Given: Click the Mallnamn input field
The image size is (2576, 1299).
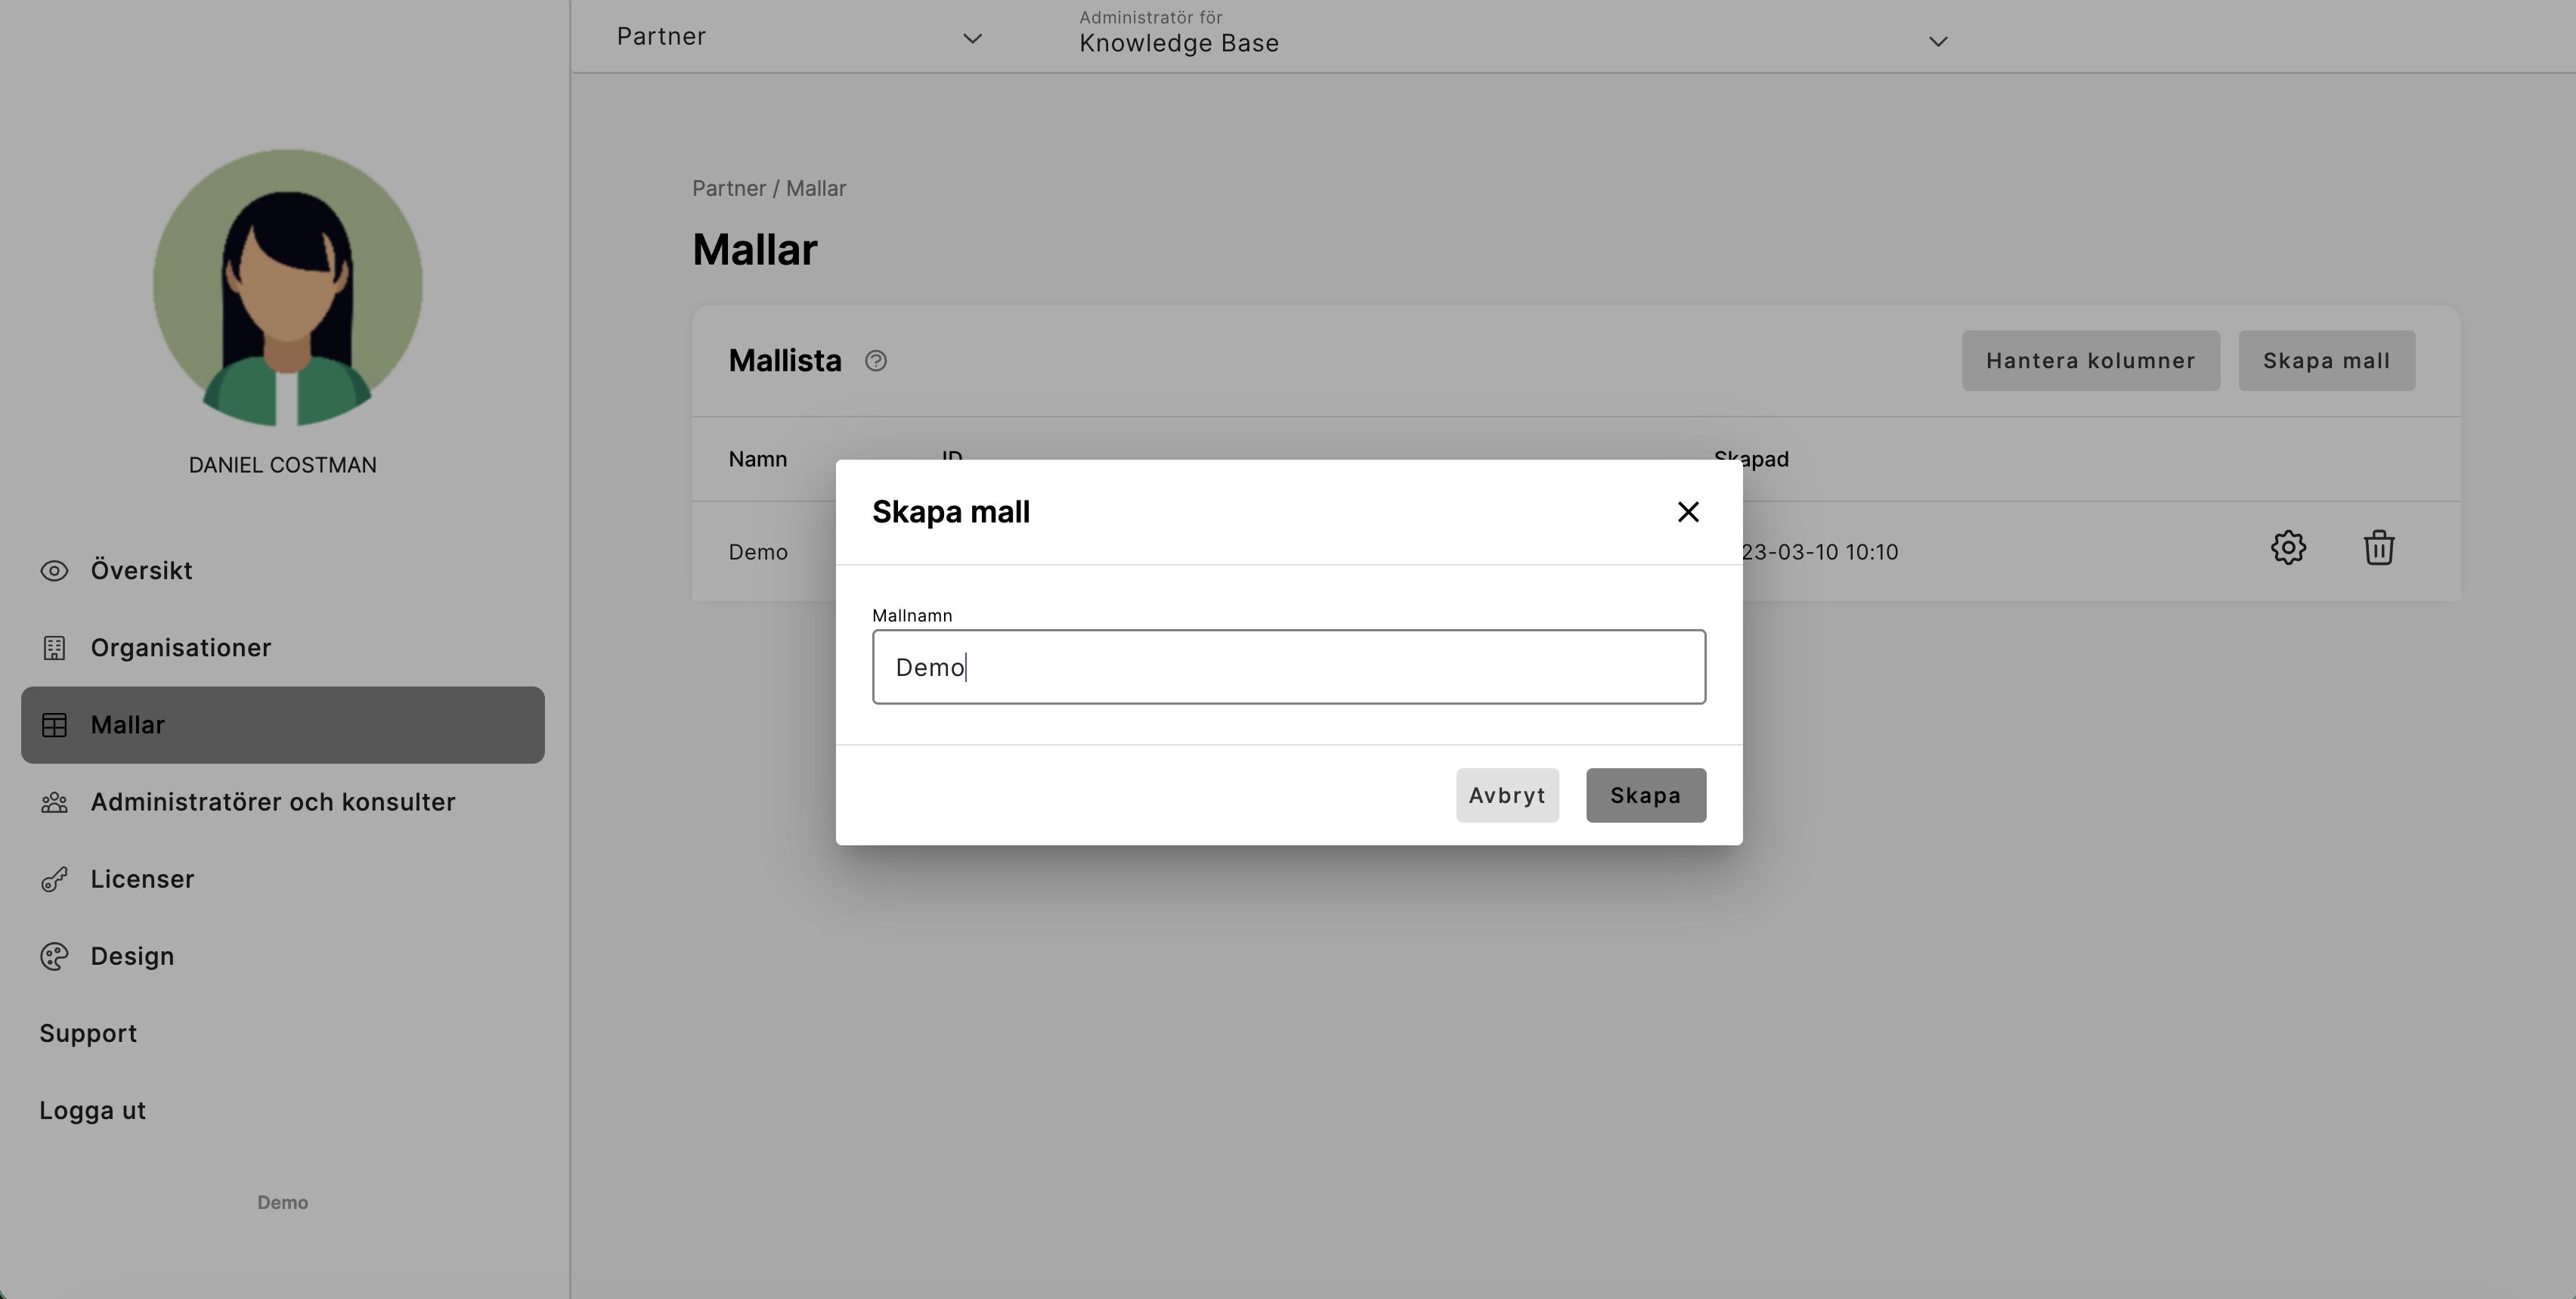Looking at the screenshot, I should (1288, 667).
